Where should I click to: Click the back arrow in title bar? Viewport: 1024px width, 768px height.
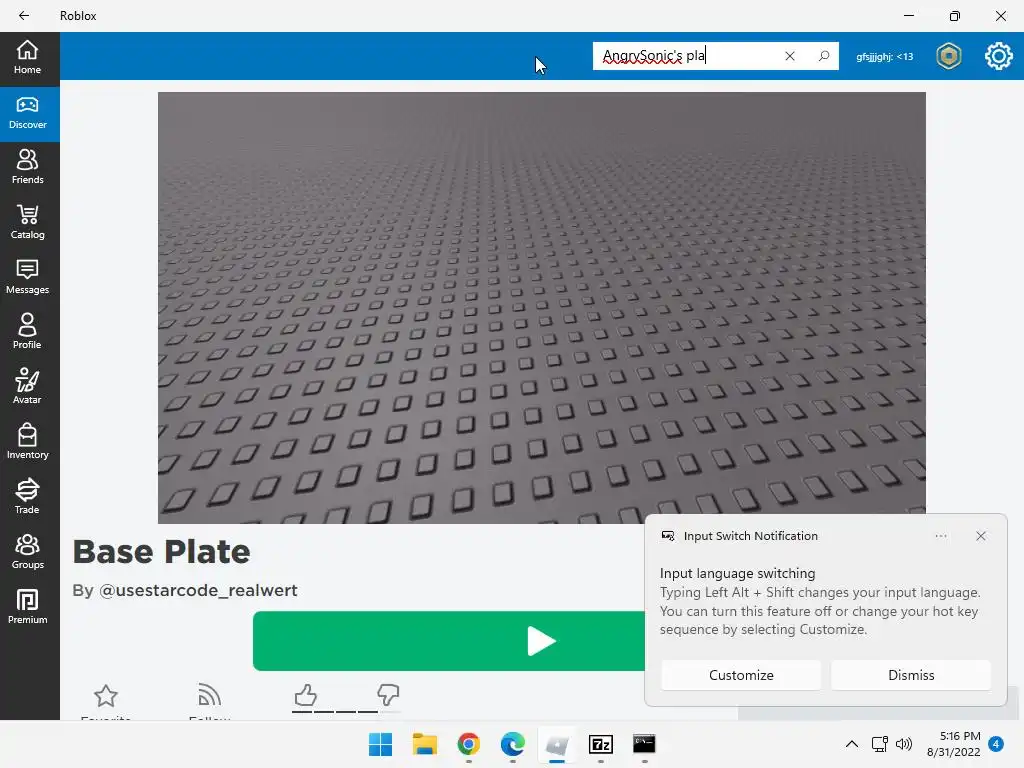24,16
